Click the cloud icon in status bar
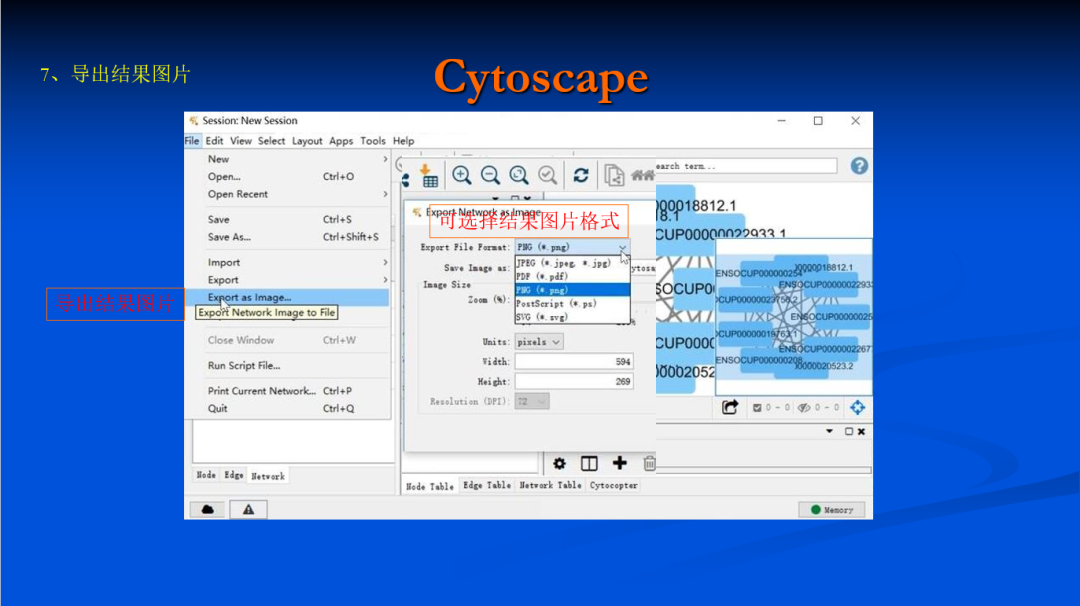 [207, 510]
